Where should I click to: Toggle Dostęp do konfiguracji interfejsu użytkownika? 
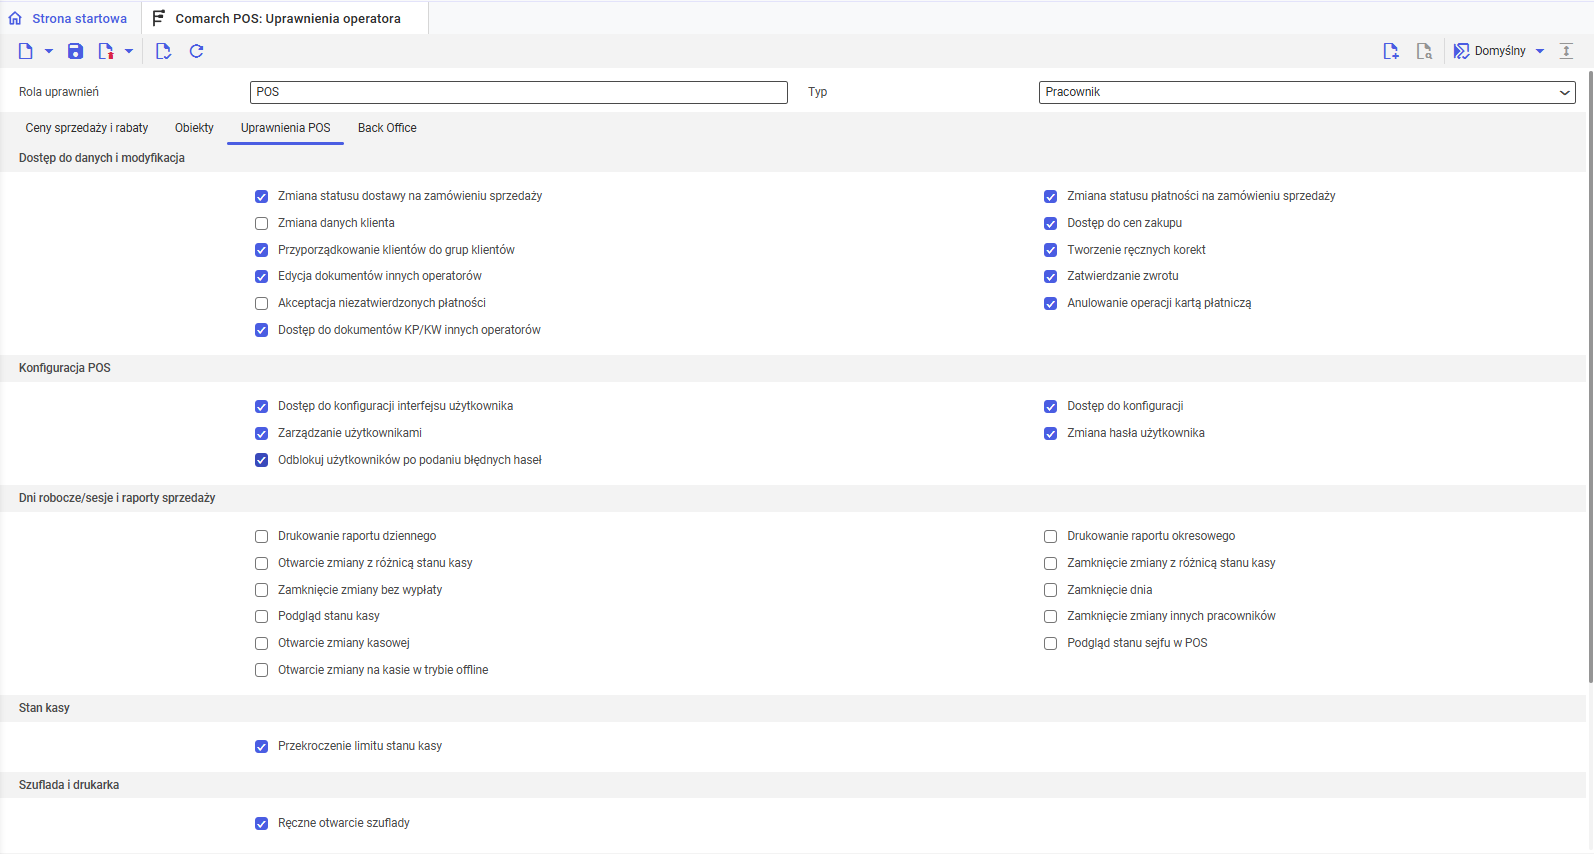[262, 407]
